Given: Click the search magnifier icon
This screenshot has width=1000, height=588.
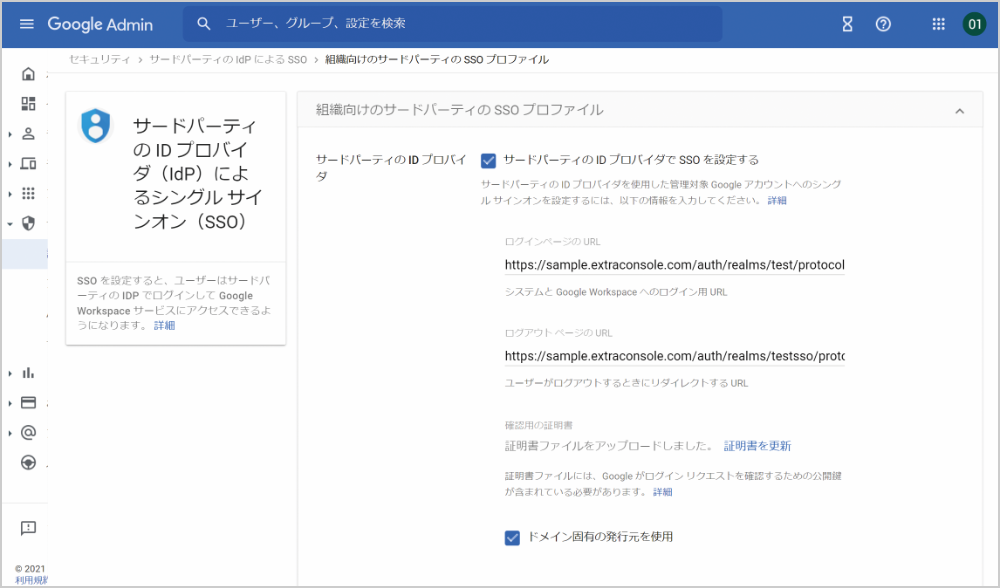Looking at the screenshot, I should 203,24.
